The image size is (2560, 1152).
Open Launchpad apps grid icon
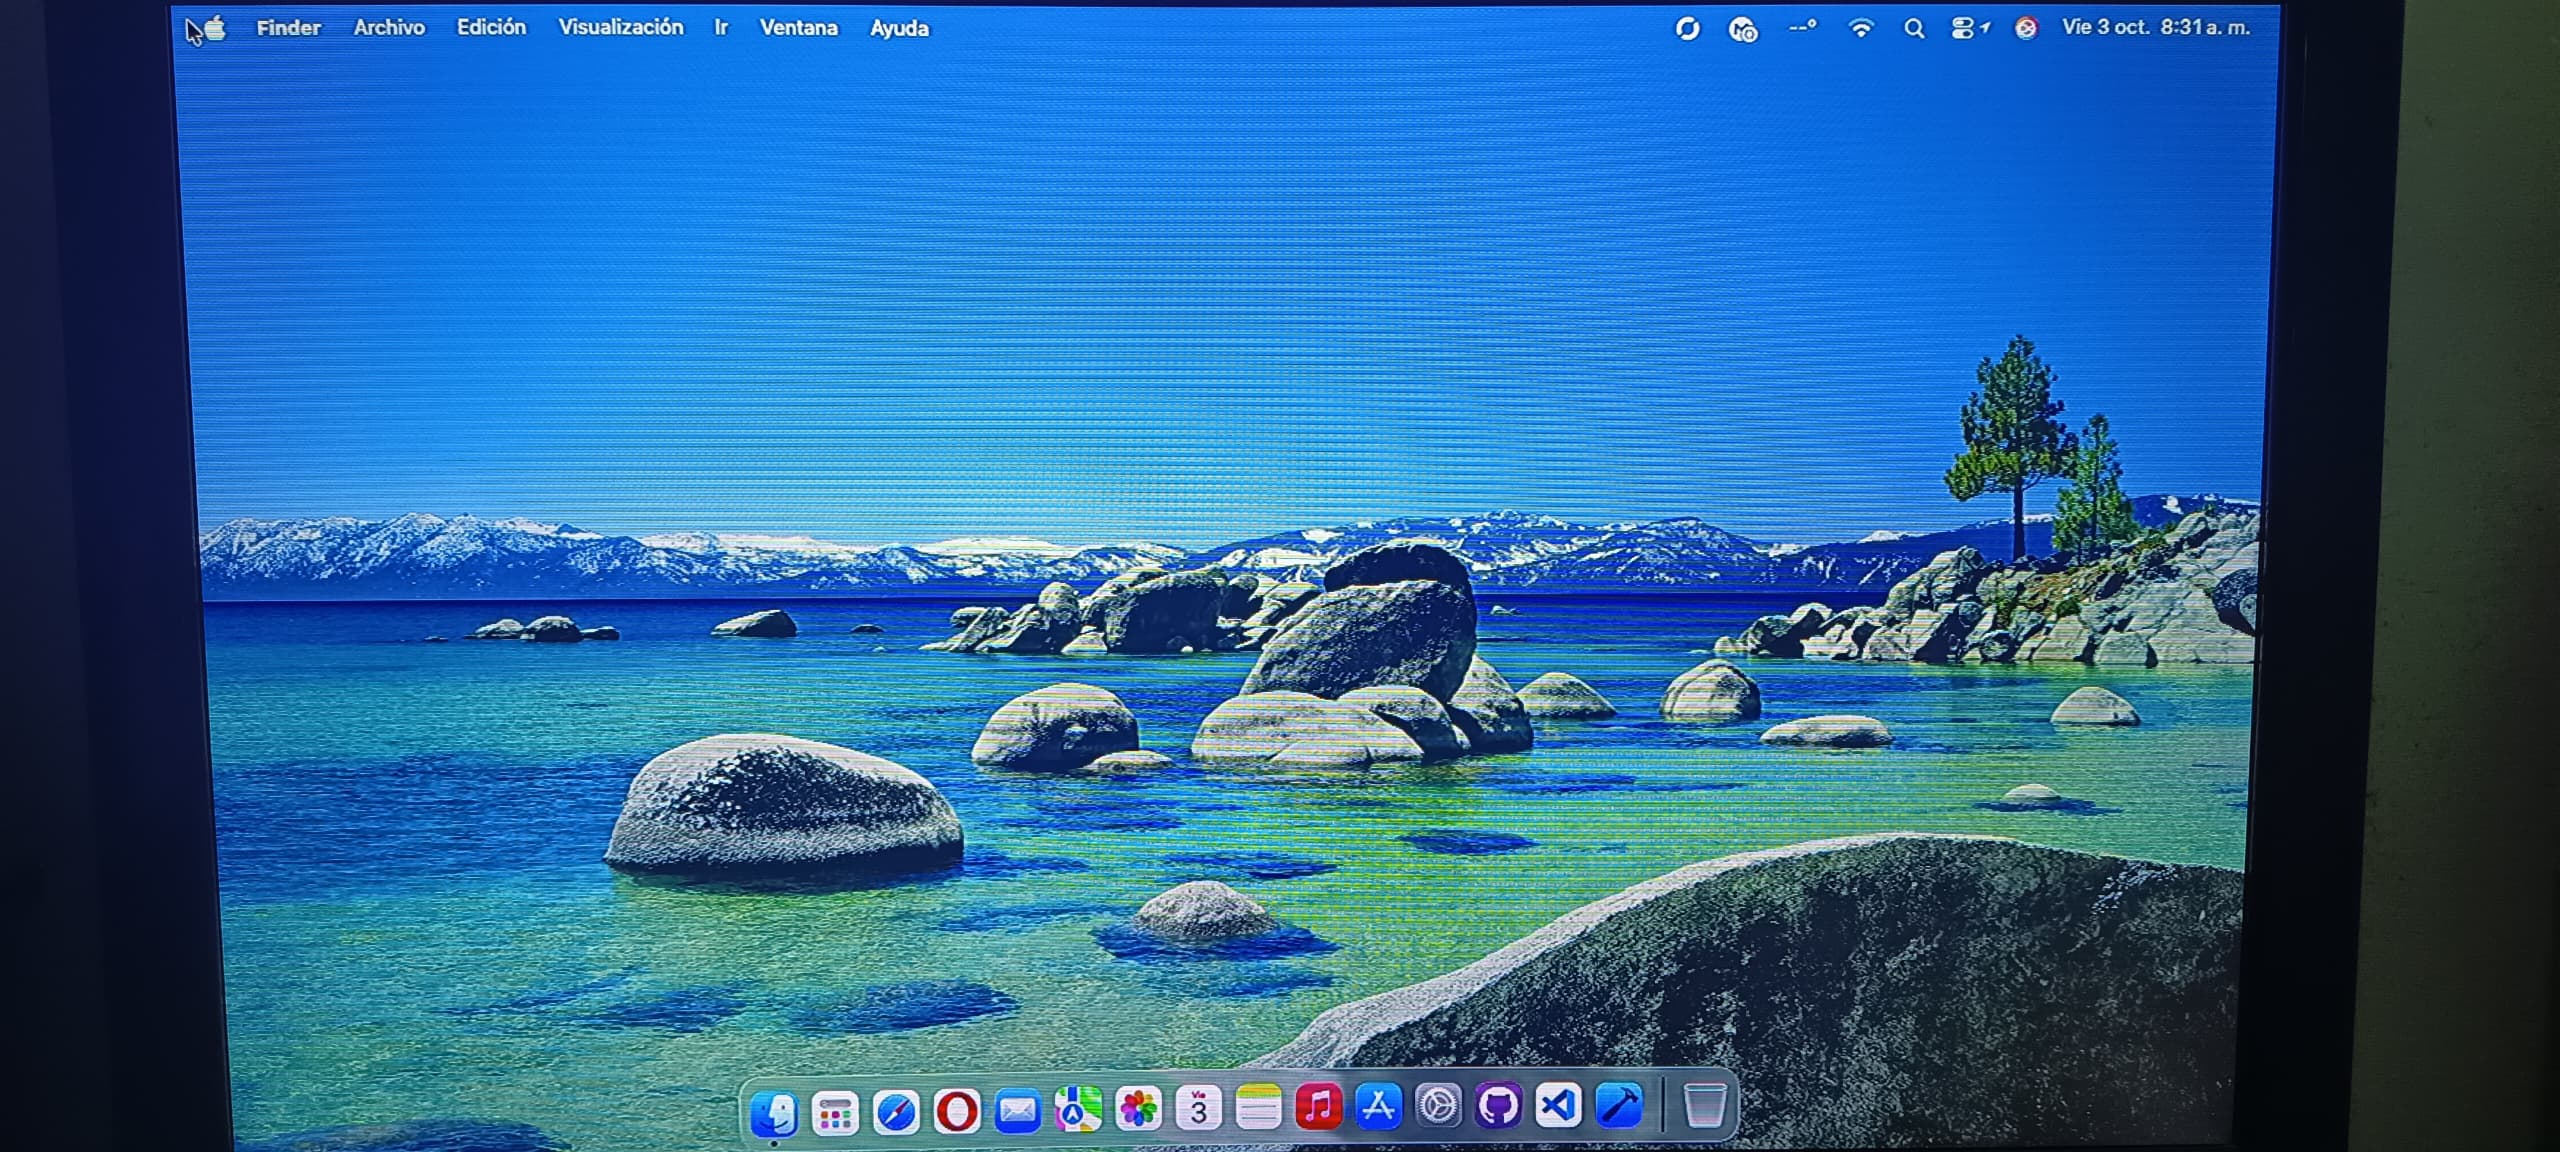(835, 1112)
